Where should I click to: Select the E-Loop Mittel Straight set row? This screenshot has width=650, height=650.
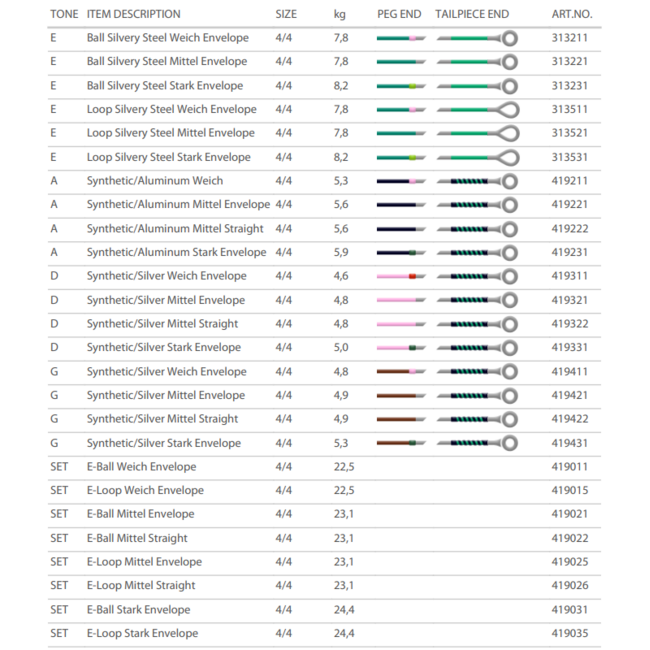pos(141,586)
